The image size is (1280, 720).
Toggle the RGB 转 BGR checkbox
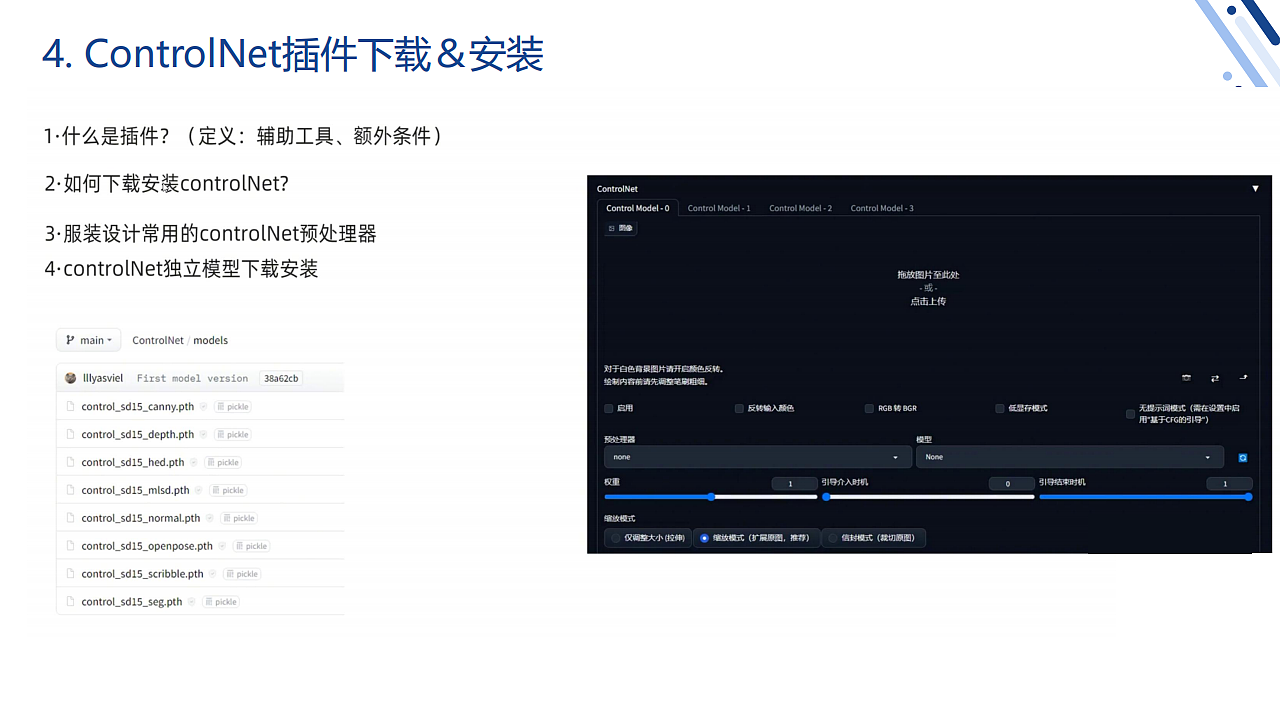[x=869, y=408]
